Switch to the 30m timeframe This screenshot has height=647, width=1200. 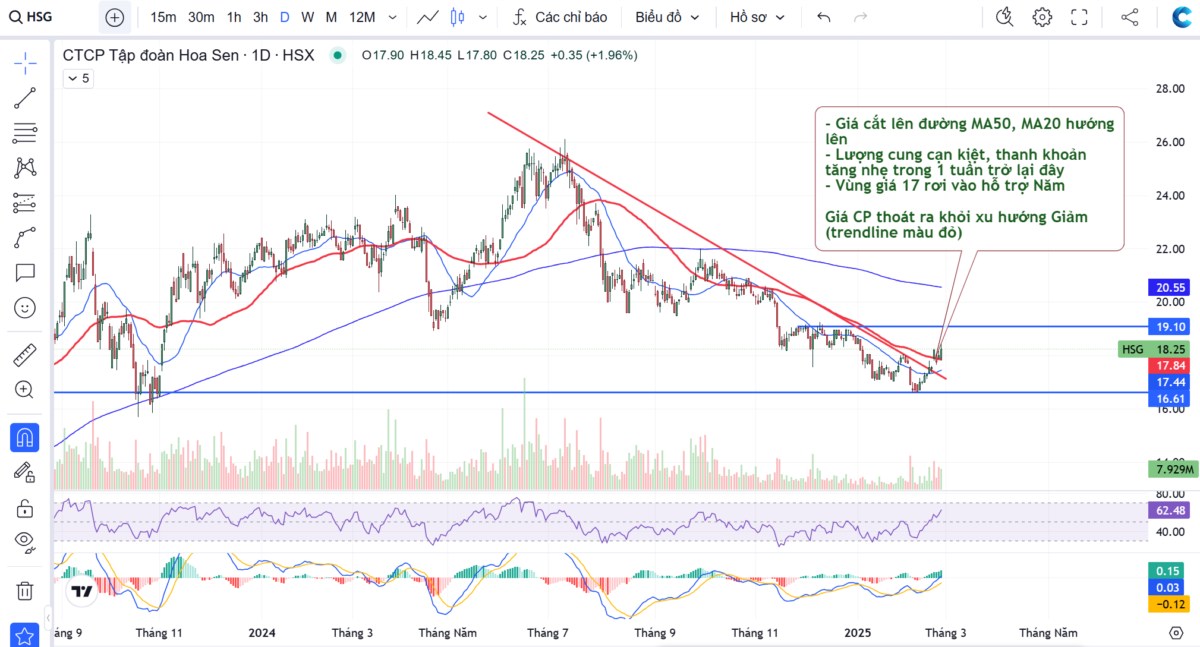201,17
